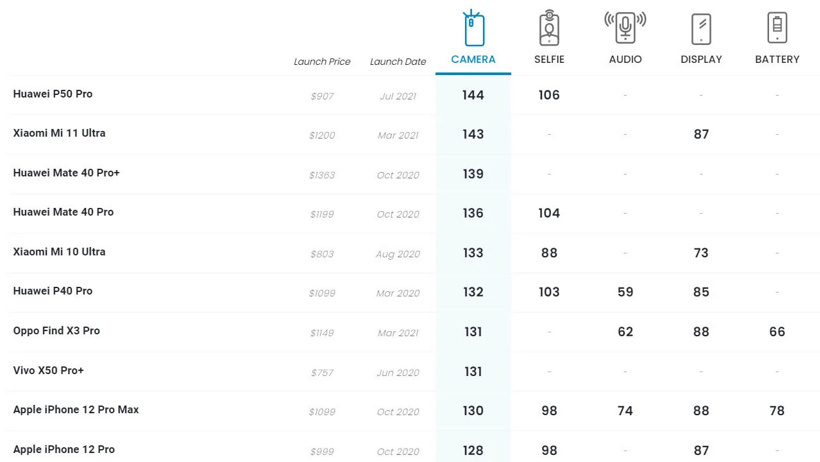The height and width of the screenshot is (462, 820).
Task: Open Vivo X50 Pro+ device link
Action: click(48, 371)
